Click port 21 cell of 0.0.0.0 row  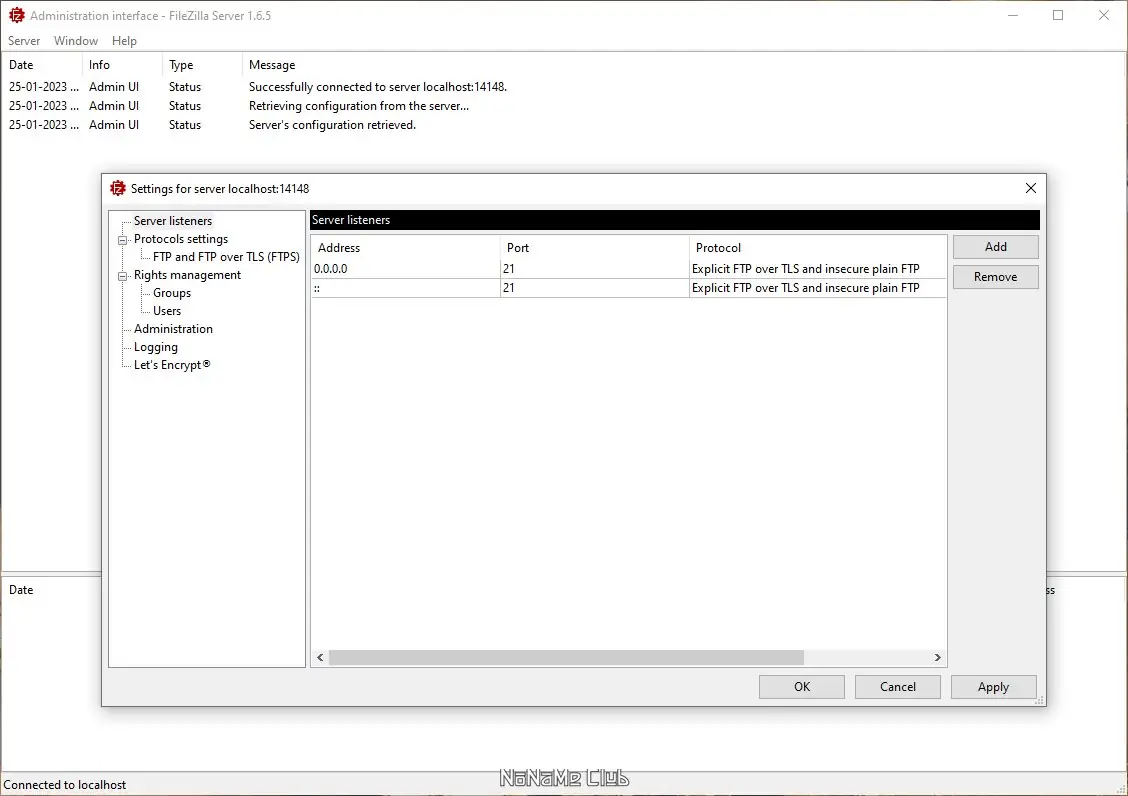[594, 269]
